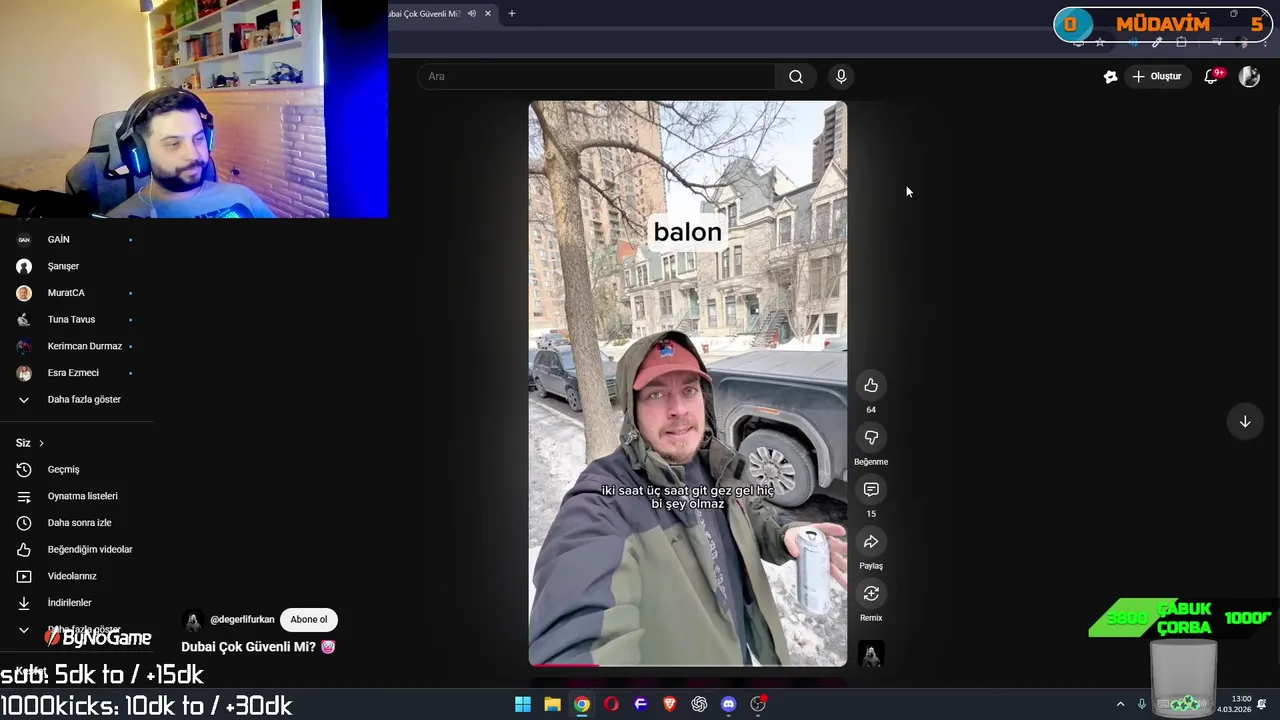Open the Siz section chevron
This screenshot has height=720, width=1280.
[x=41, y=443]
